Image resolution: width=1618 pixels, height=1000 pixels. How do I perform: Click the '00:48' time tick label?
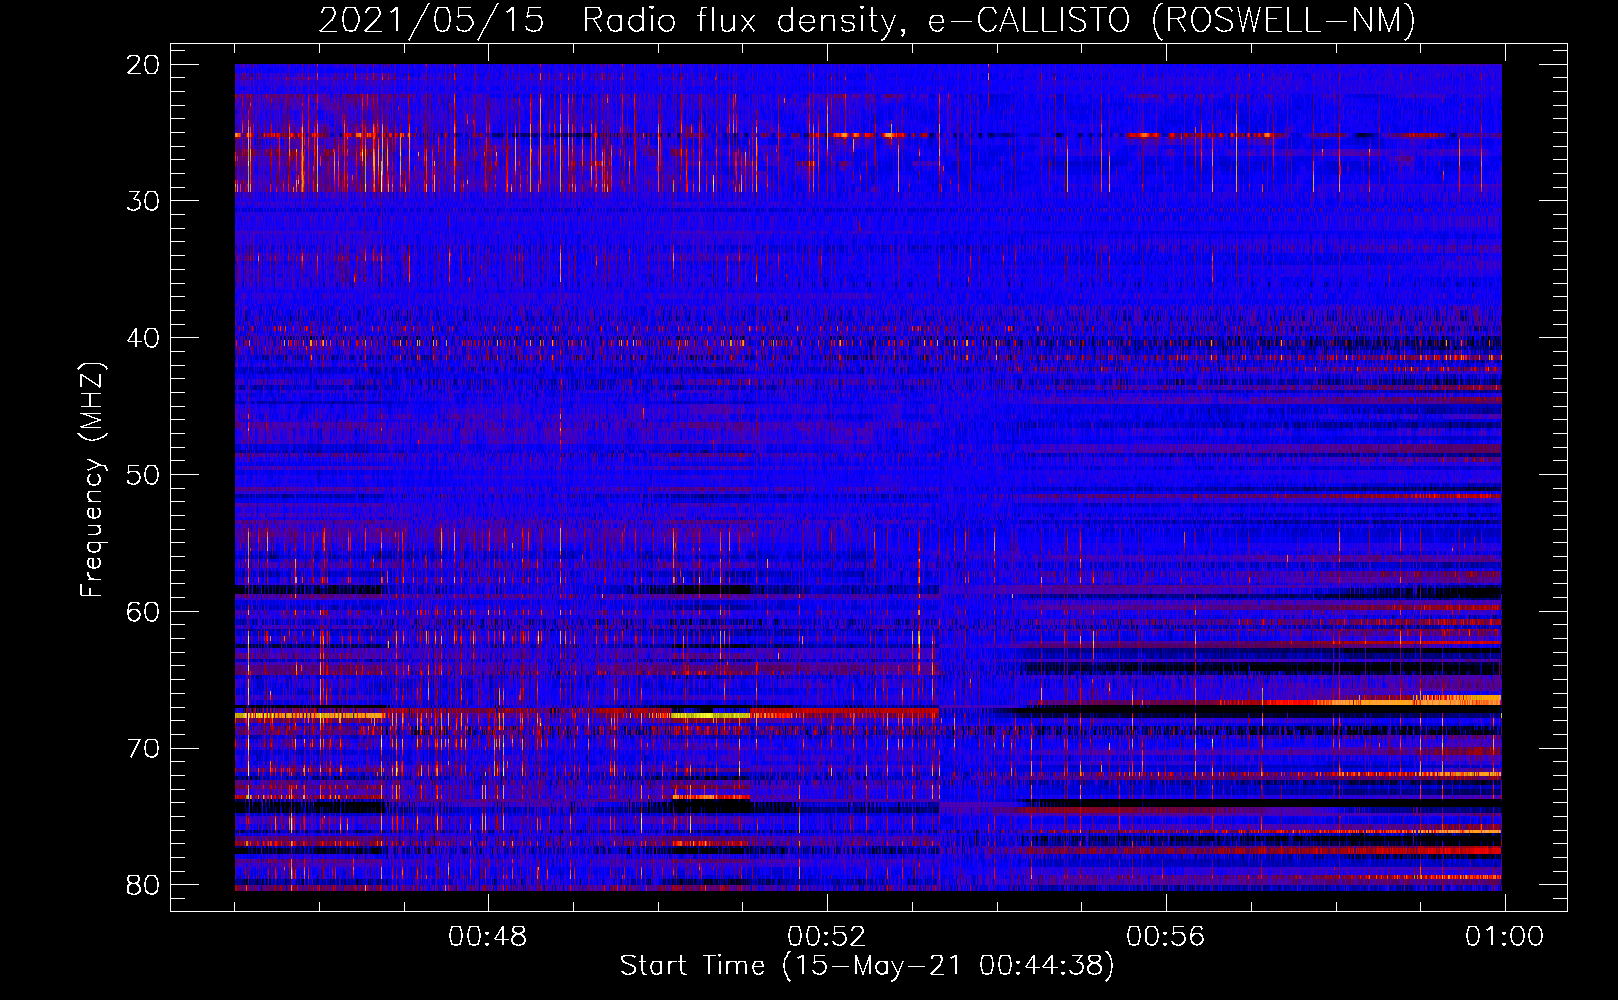point(488,937)
